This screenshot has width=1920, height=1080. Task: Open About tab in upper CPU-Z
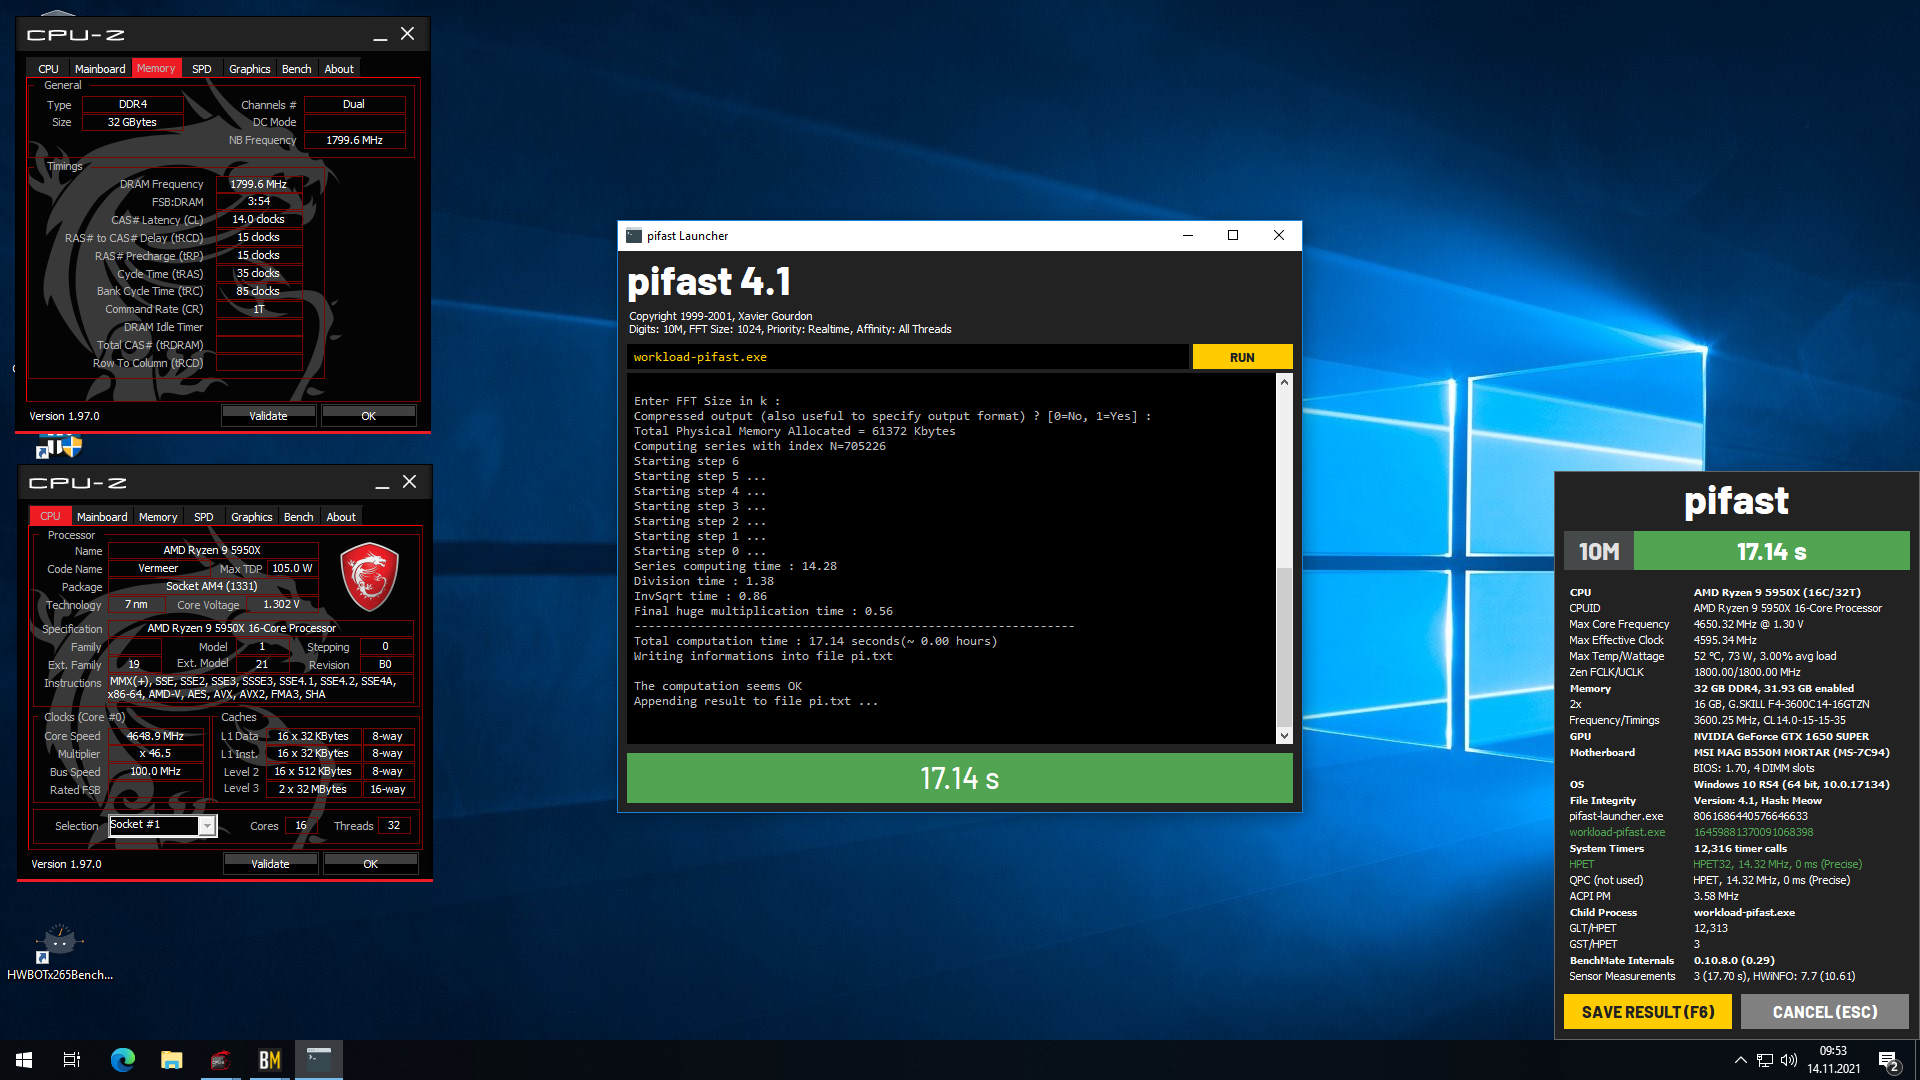pos(339,69)
